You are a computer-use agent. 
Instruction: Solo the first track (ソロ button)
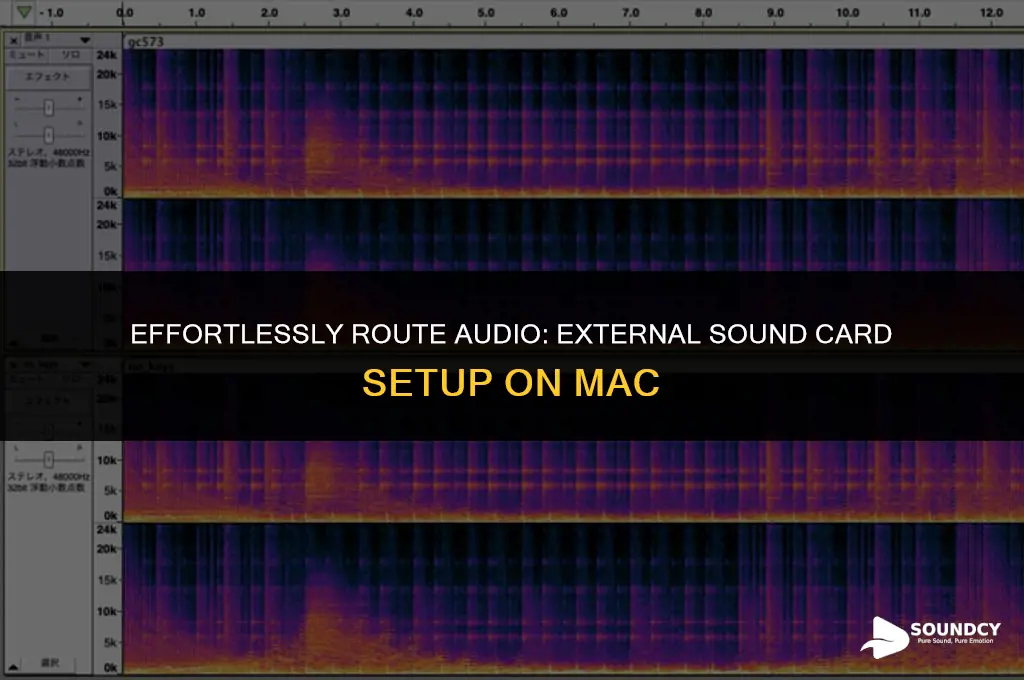point(71,56)
